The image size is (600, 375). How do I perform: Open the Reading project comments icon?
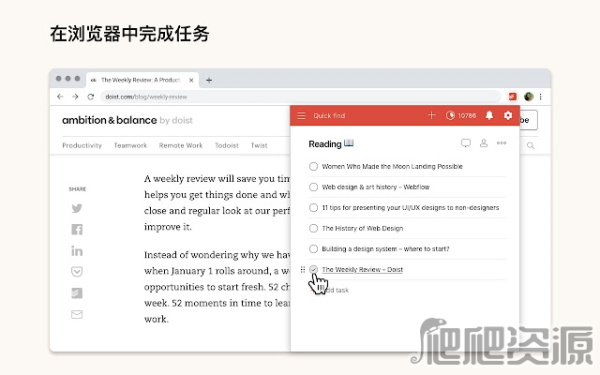[x=466, y=143]
